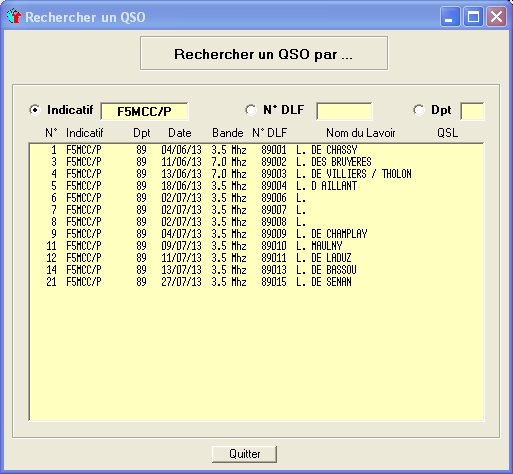Select row with L. DES BRUYERES
This screenshot has height=474, width=513.
pyautogui.click(x=256, y=162)
